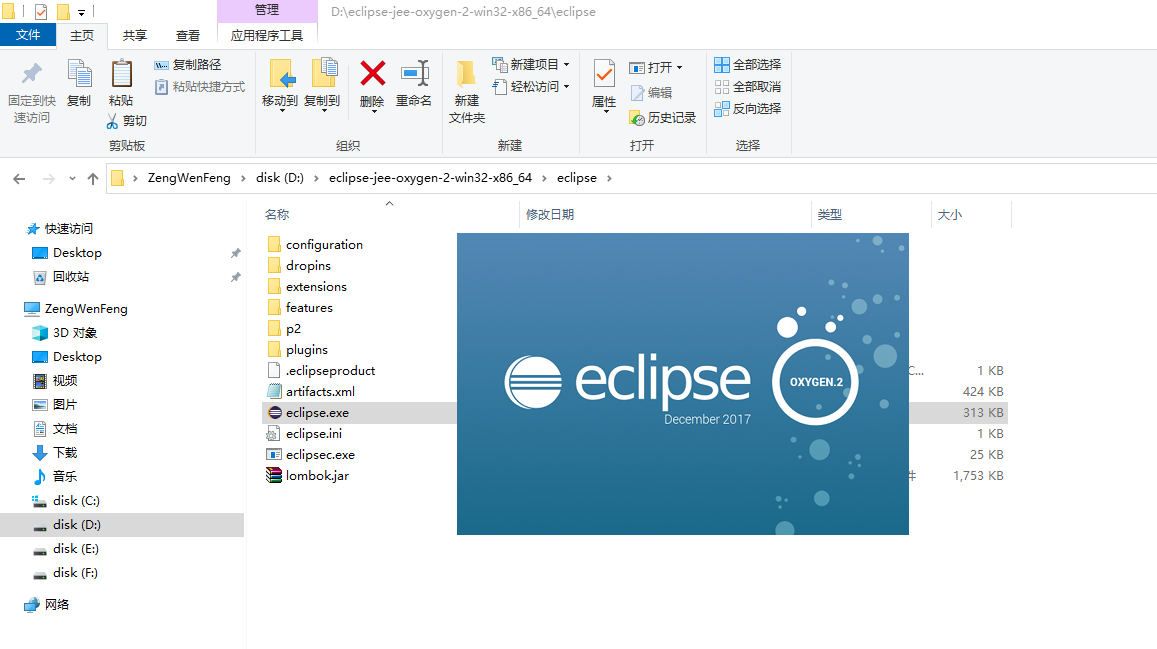The height and width of the screenshot is (649, 1157).
Task: Sort by Type (类型) column header
Action: point(830,215)
